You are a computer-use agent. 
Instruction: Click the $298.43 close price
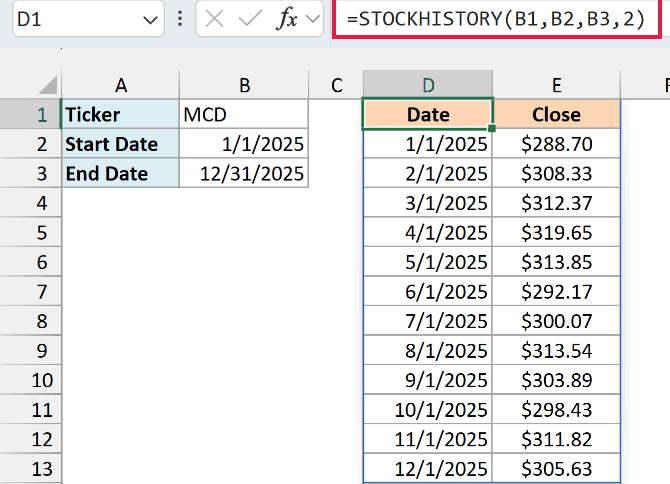click(x=556, y=409)
